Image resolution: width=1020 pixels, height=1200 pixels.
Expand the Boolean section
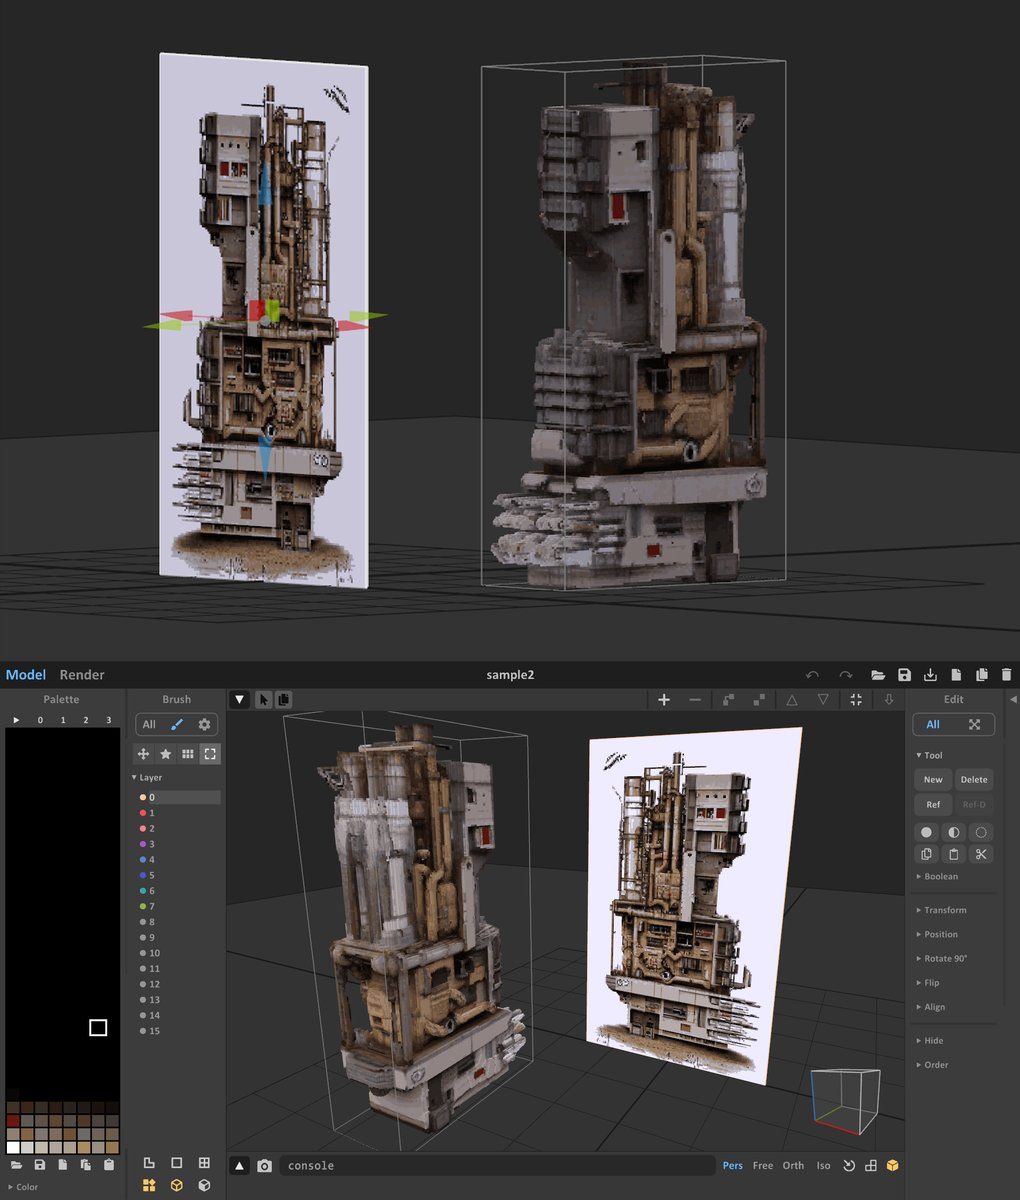tap(937, 877)
